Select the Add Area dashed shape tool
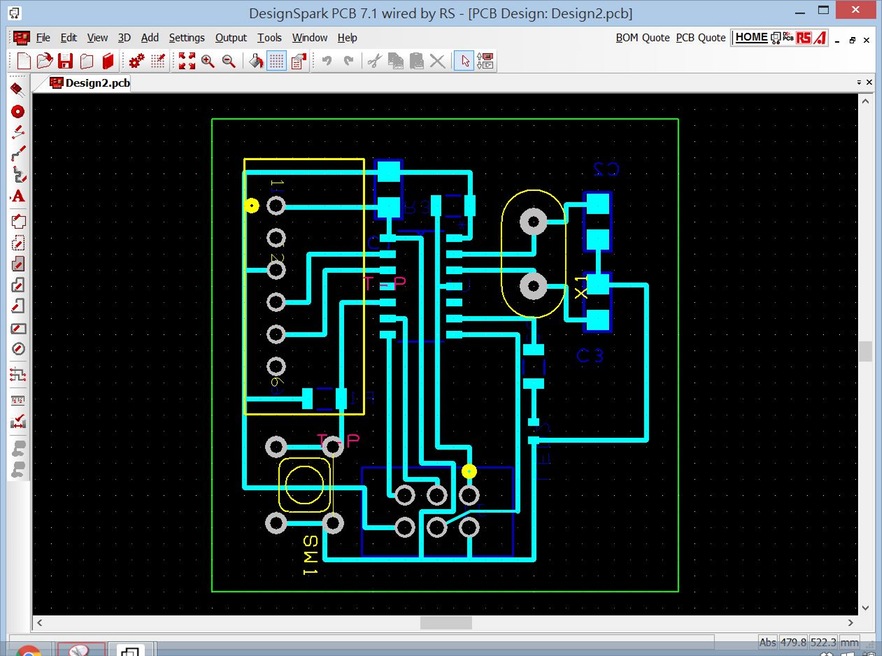The width and height of the screenshot is (882, 656). (x=17, y=242)
